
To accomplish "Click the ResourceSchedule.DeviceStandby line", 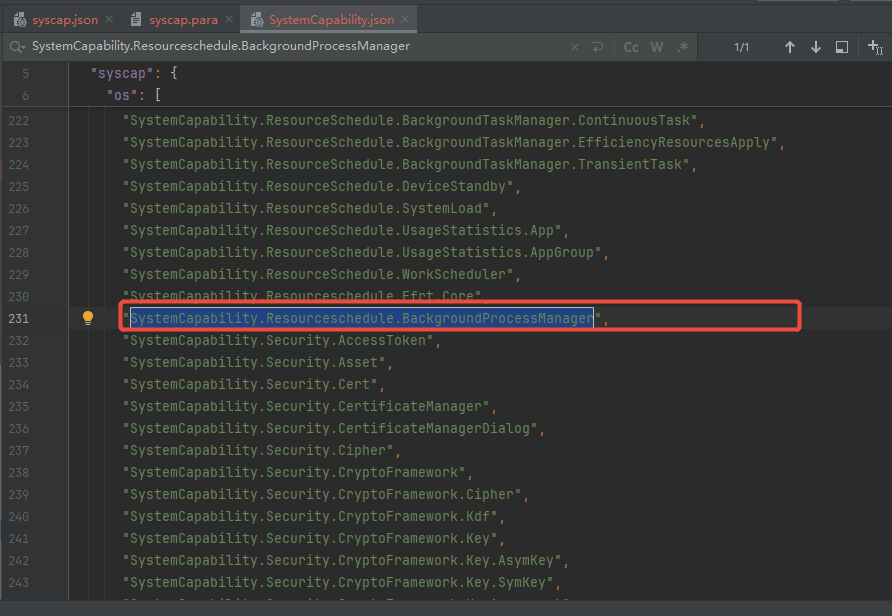I will [x=321, y=187].
